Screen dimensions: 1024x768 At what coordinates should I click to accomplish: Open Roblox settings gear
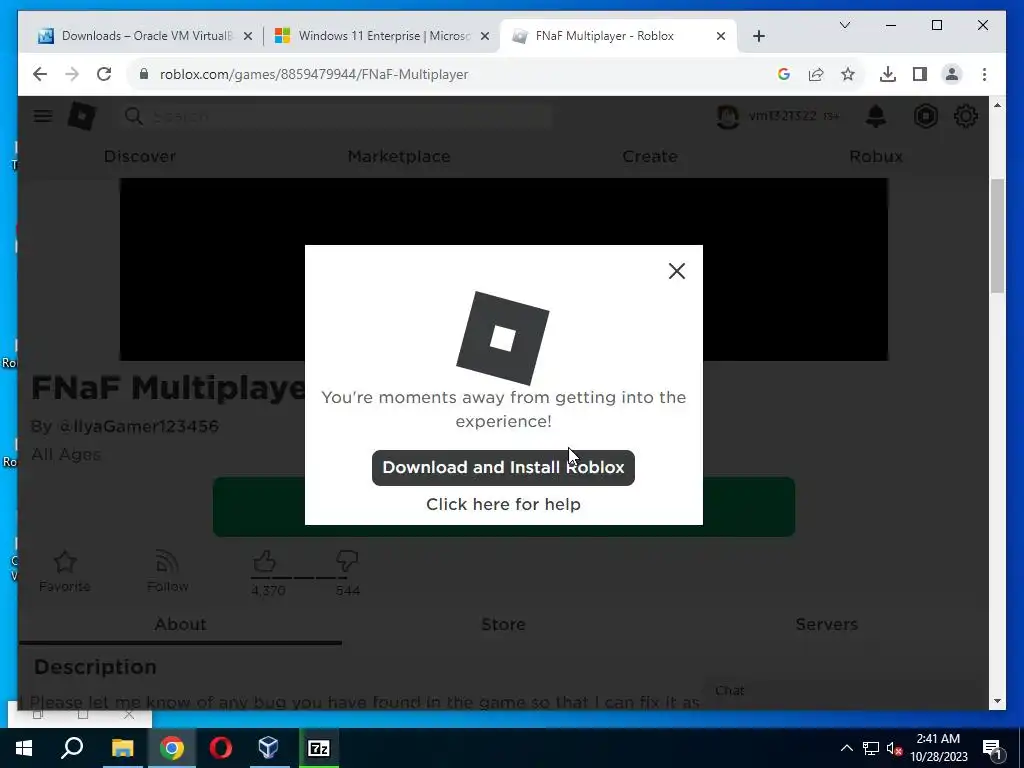(966, 116)
